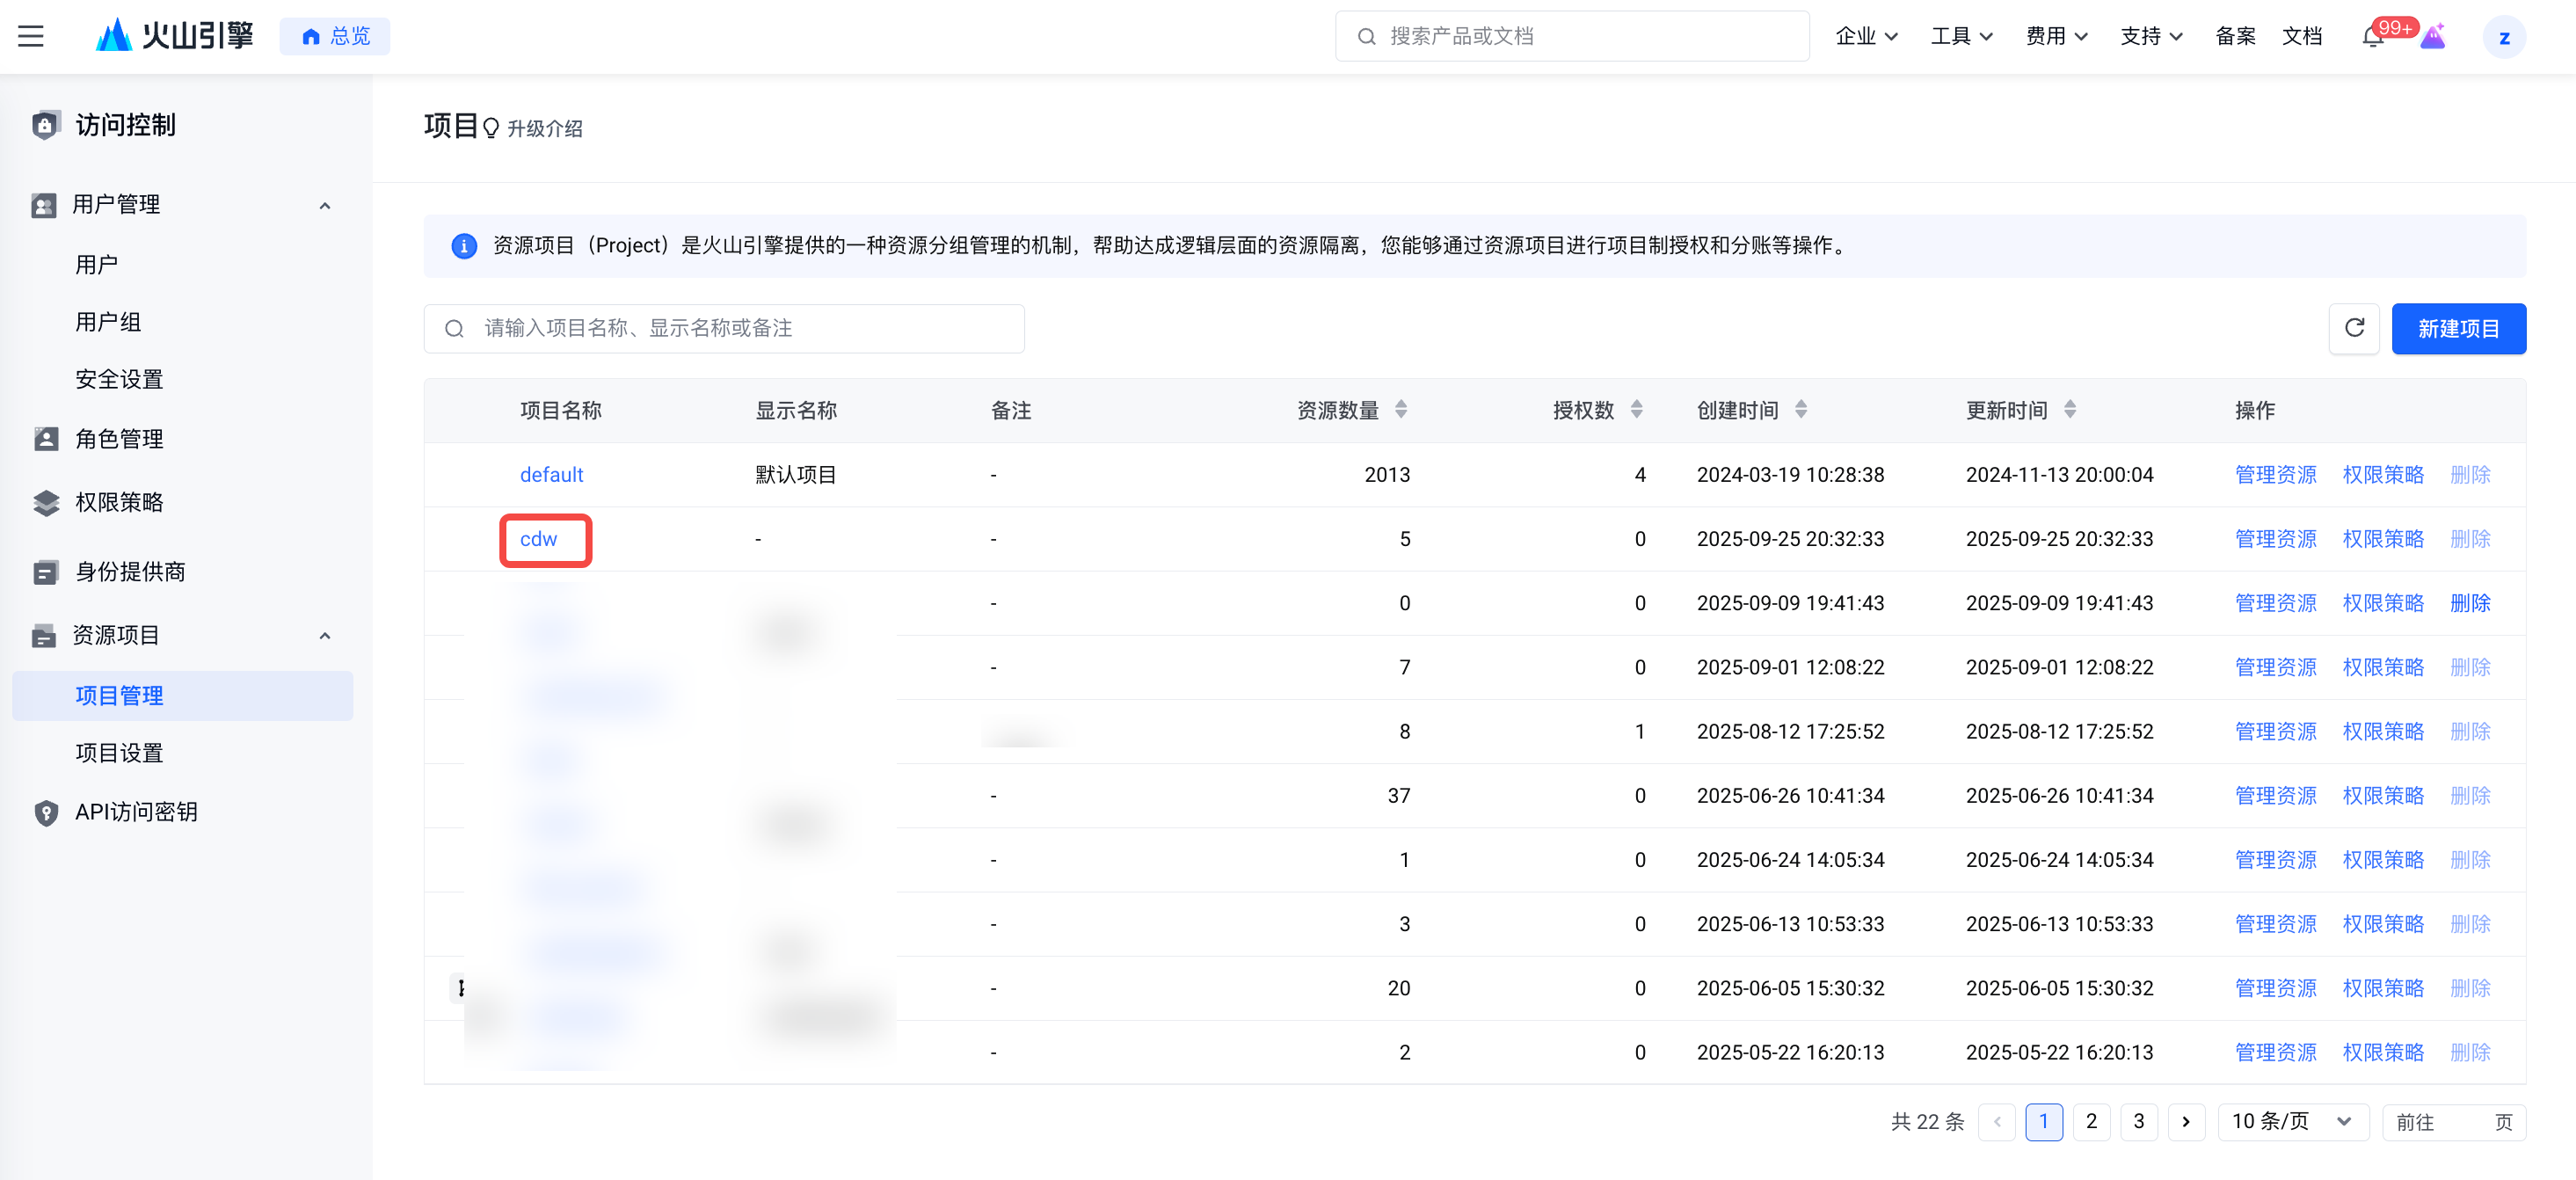Click the 火山引擎 logo
The image size is (2576, 1180).
click(x=175, y=36)
